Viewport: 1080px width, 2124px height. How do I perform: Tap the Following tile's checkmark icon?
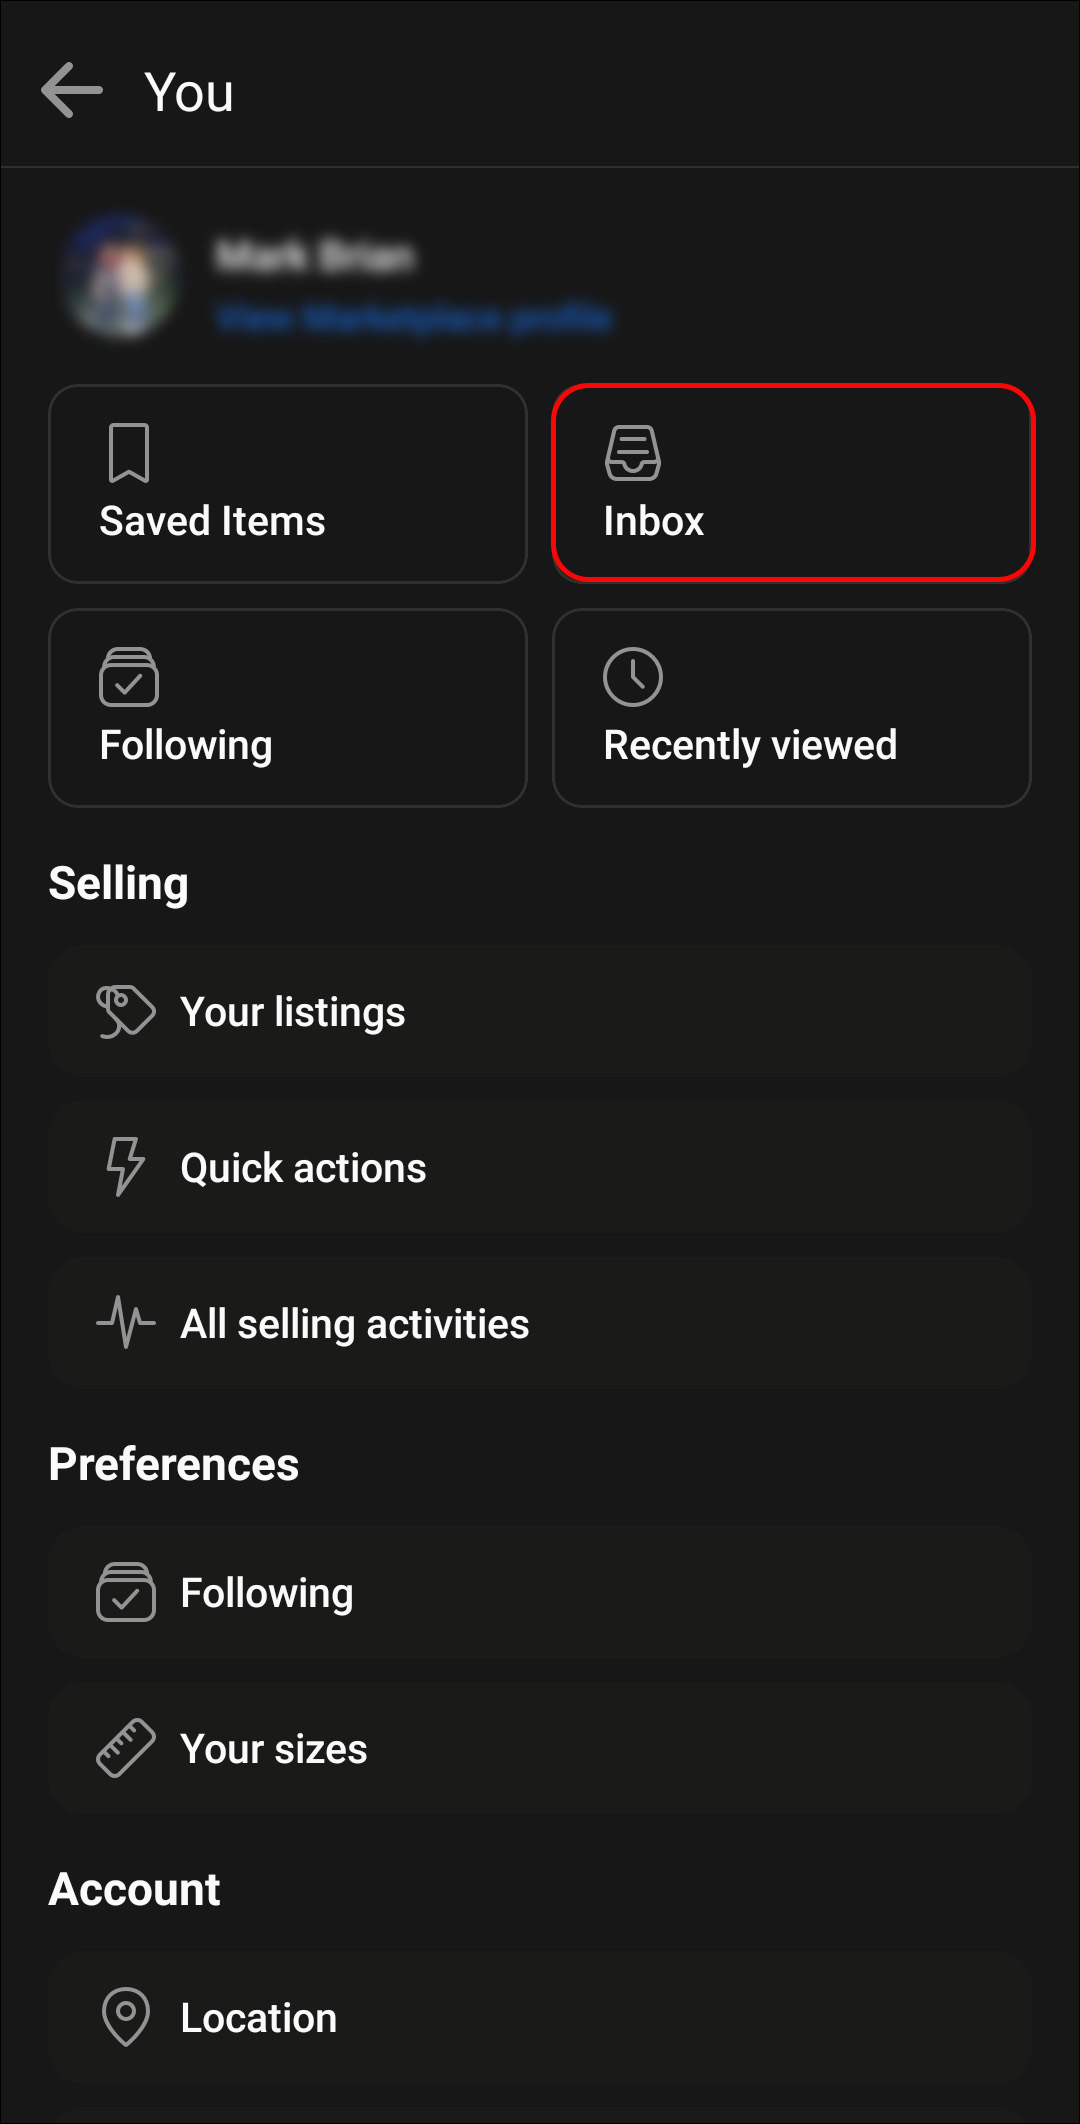click(129, 677)
